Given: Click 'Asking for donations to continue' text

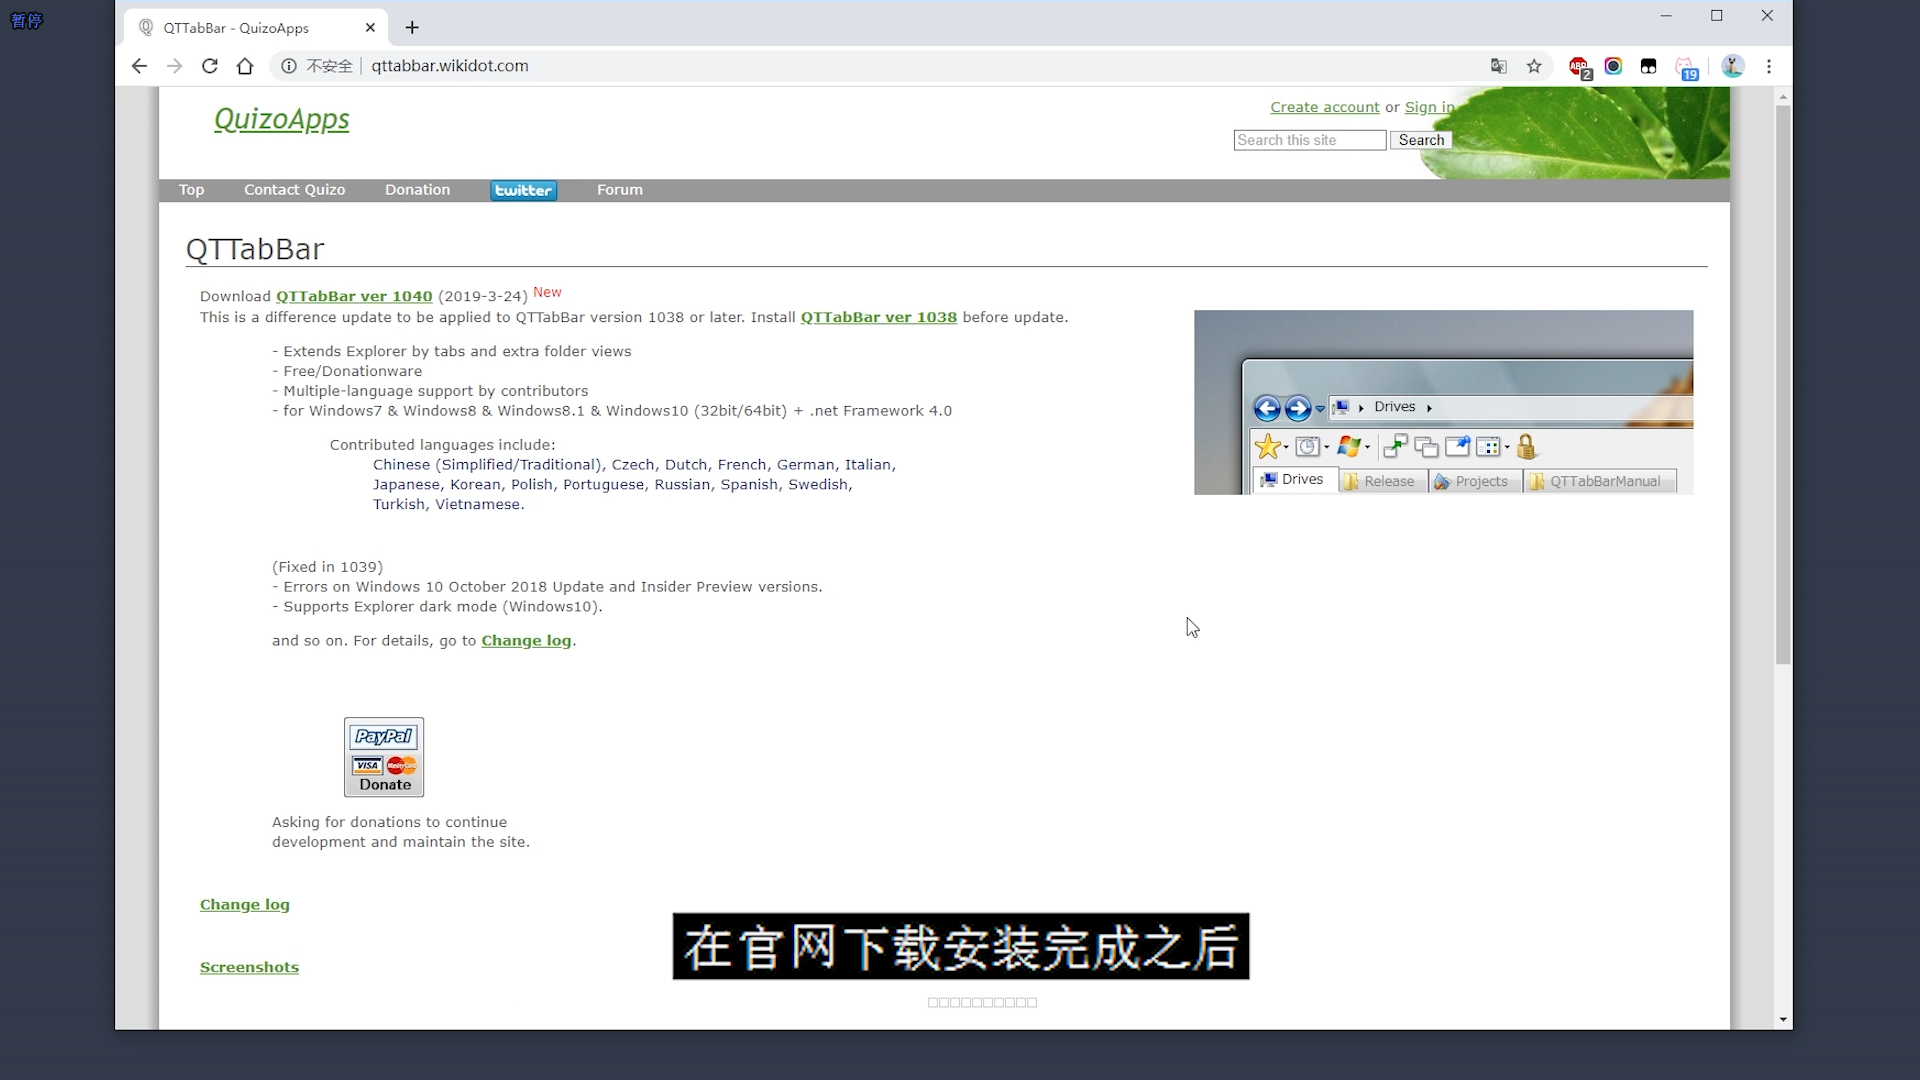Looking at the screenshot, I should click(389, 822).
